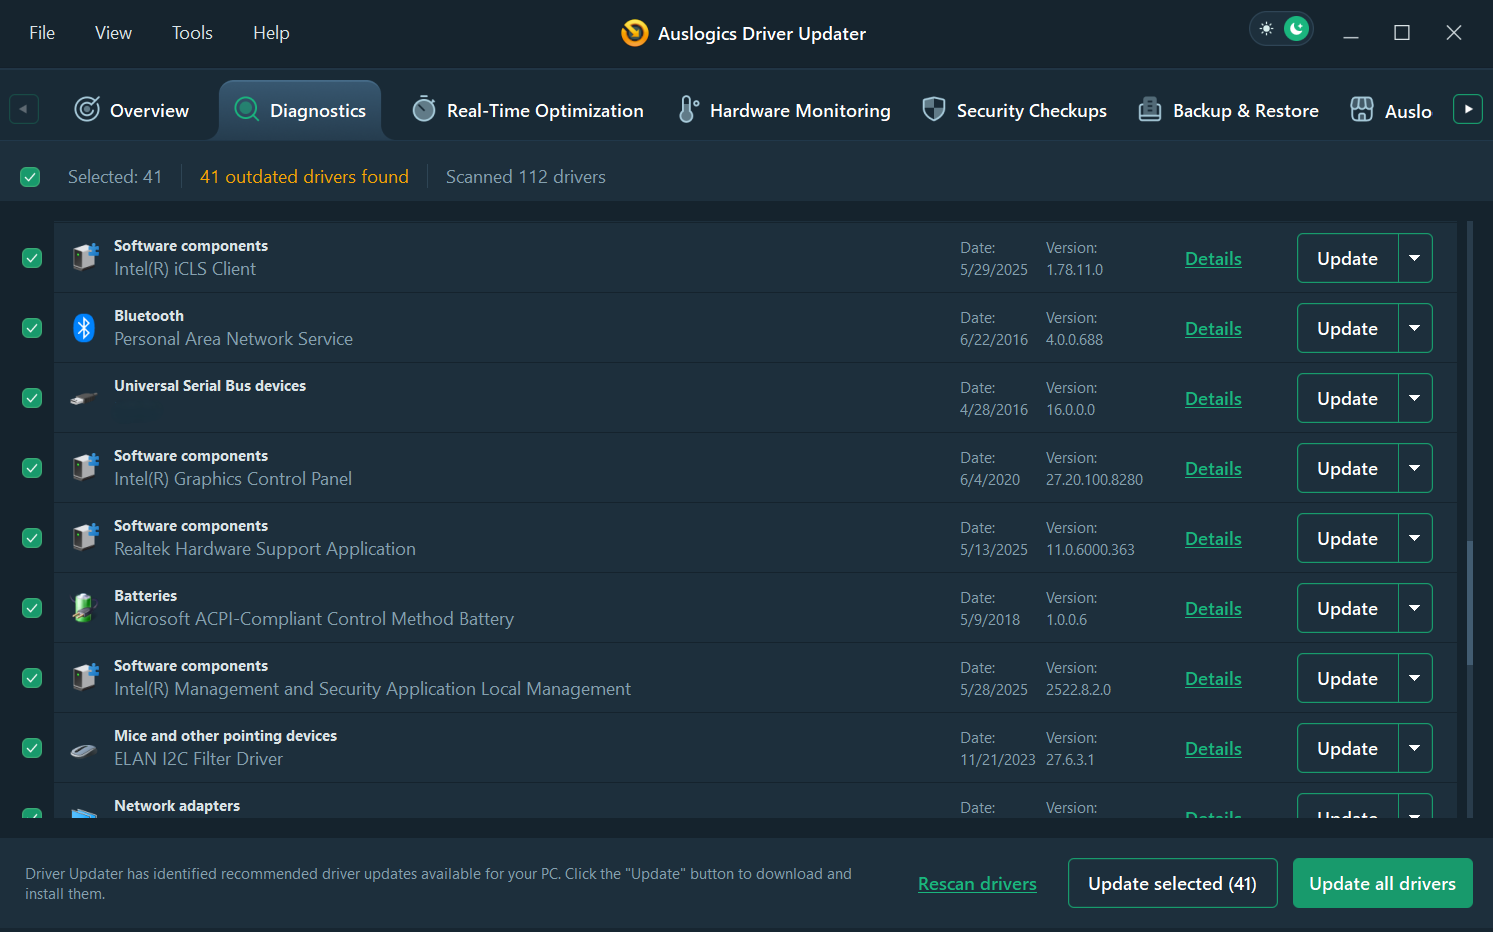Click the right arrow to reveal more tabs
1493x932 pixels.
tap(1467, 109)
